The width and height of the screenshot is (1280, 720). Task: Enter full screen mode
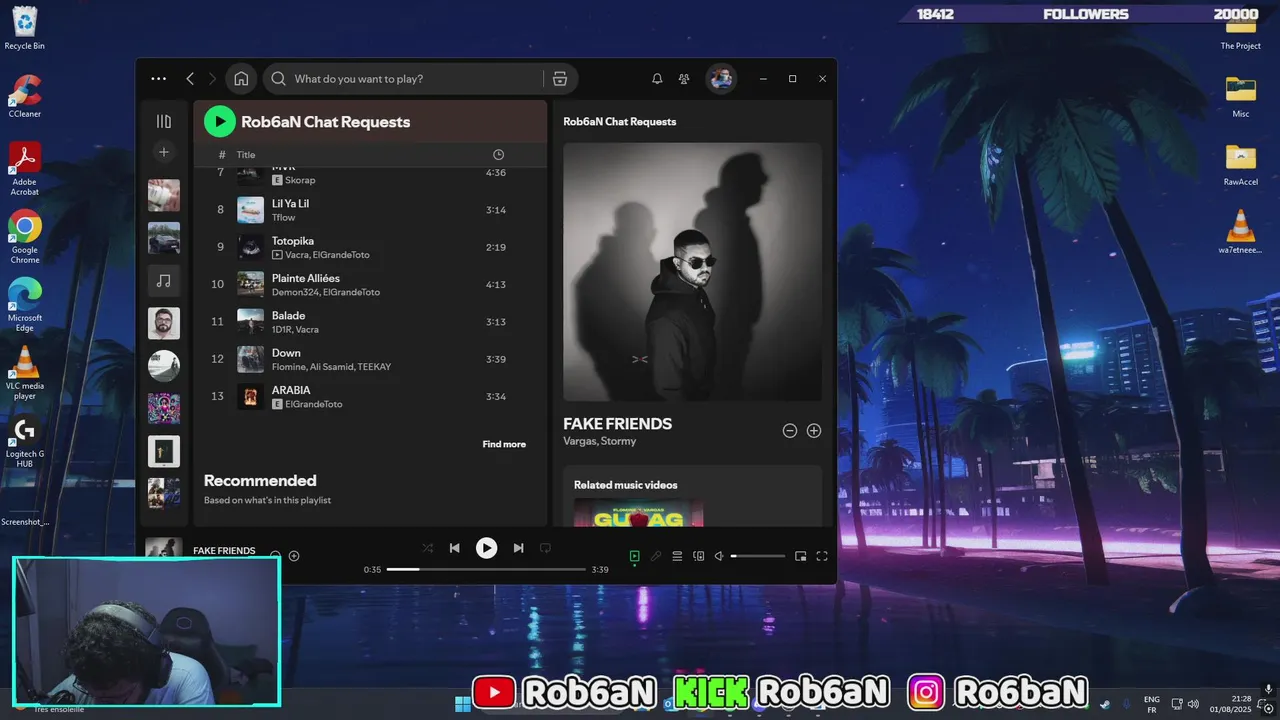[822, 556]
